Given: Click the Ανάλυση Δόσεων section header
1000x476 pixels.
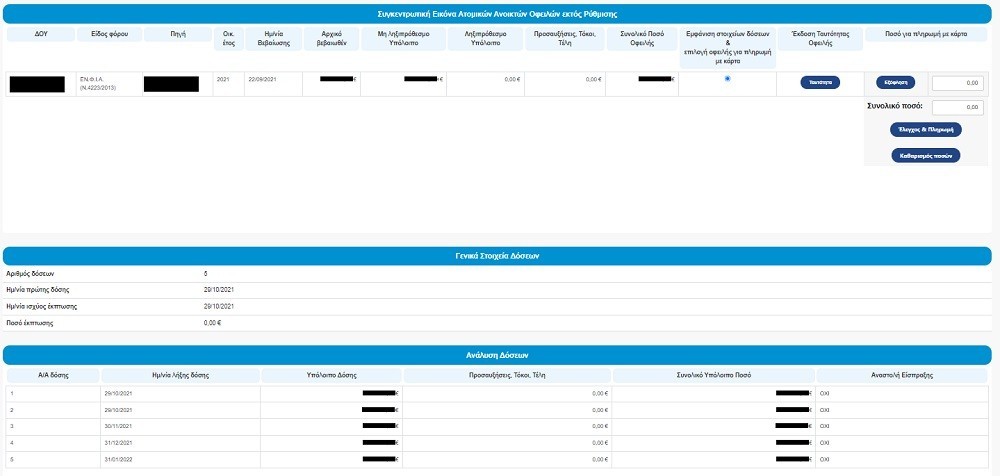Looking at the screenshot, I should tap(497, 355).
